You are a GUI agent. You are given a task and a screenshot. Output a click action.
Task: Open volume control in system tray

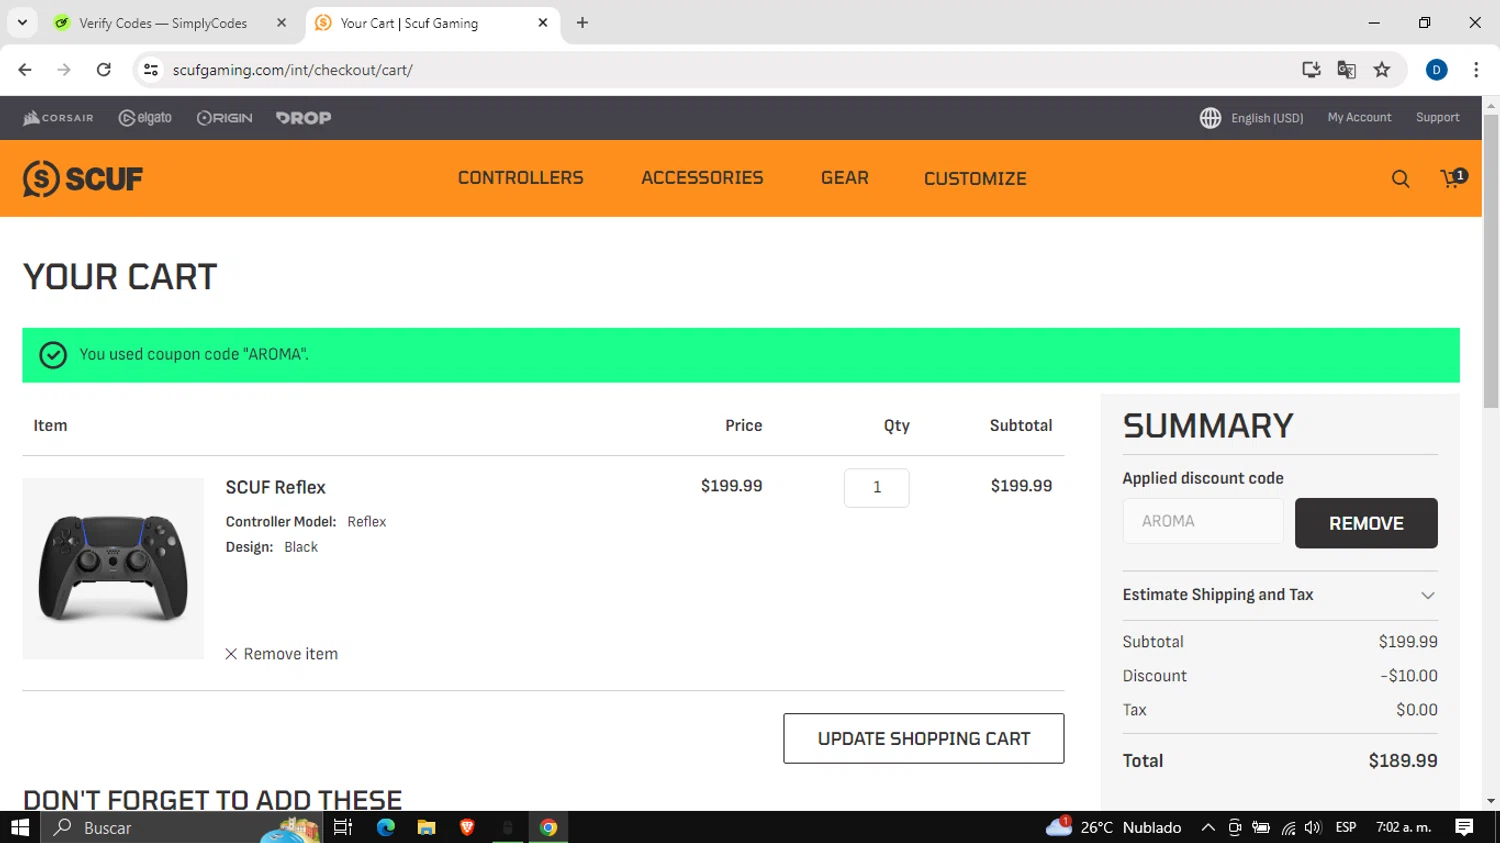[1313, 827]
